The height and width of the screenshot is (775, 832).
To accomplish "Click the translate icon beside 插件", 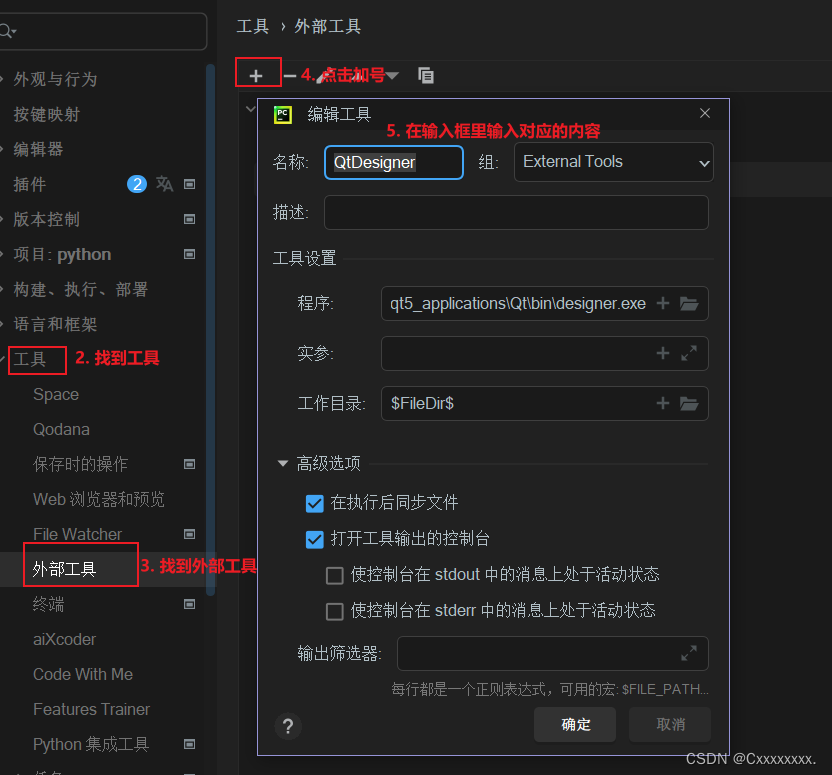I will (x=164, y=184).
